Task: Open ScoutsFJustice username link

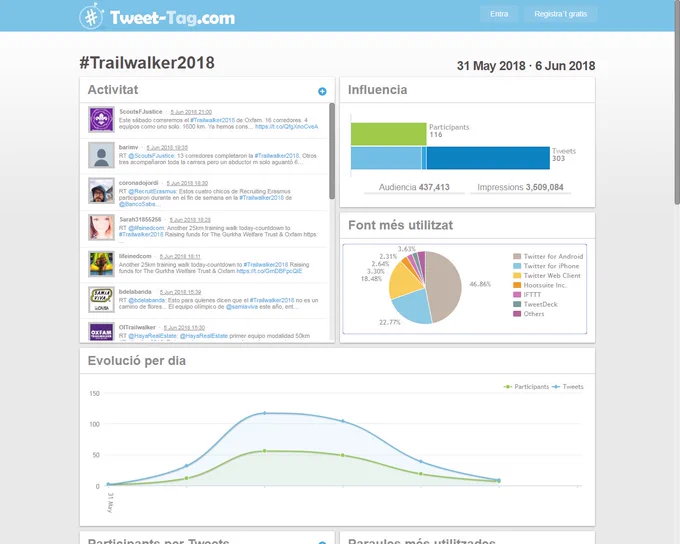Action: coord(141,111)
